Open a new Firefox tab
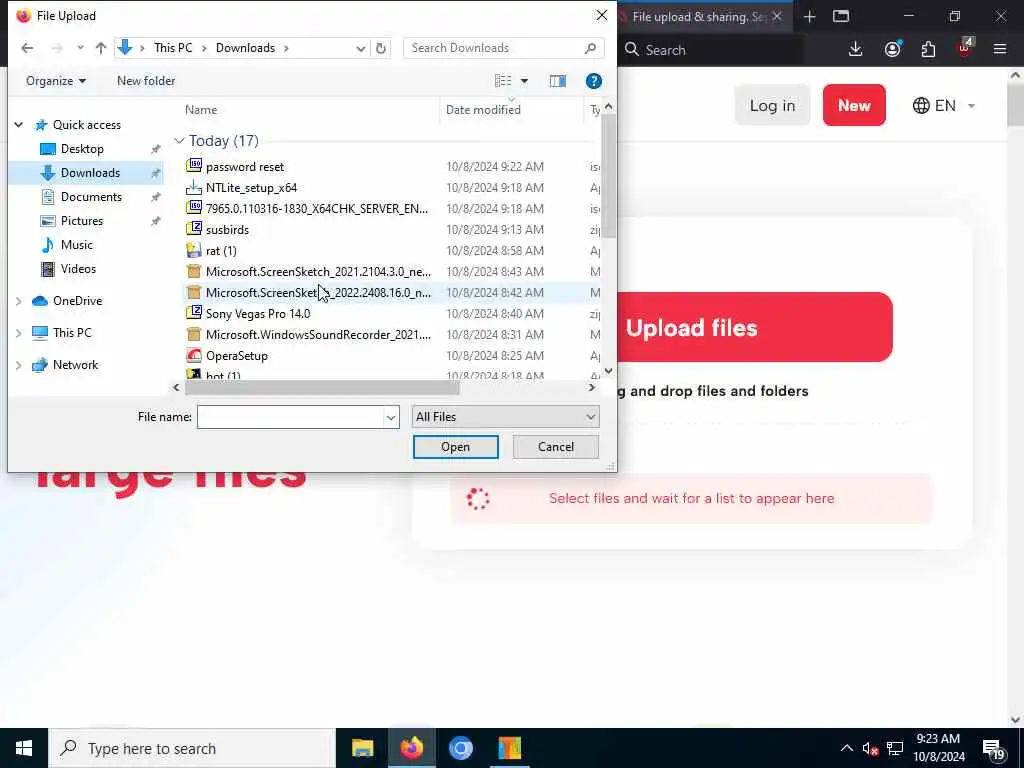Image resolution: width=1024 pixels, height=768 pixels. [809, 16]
